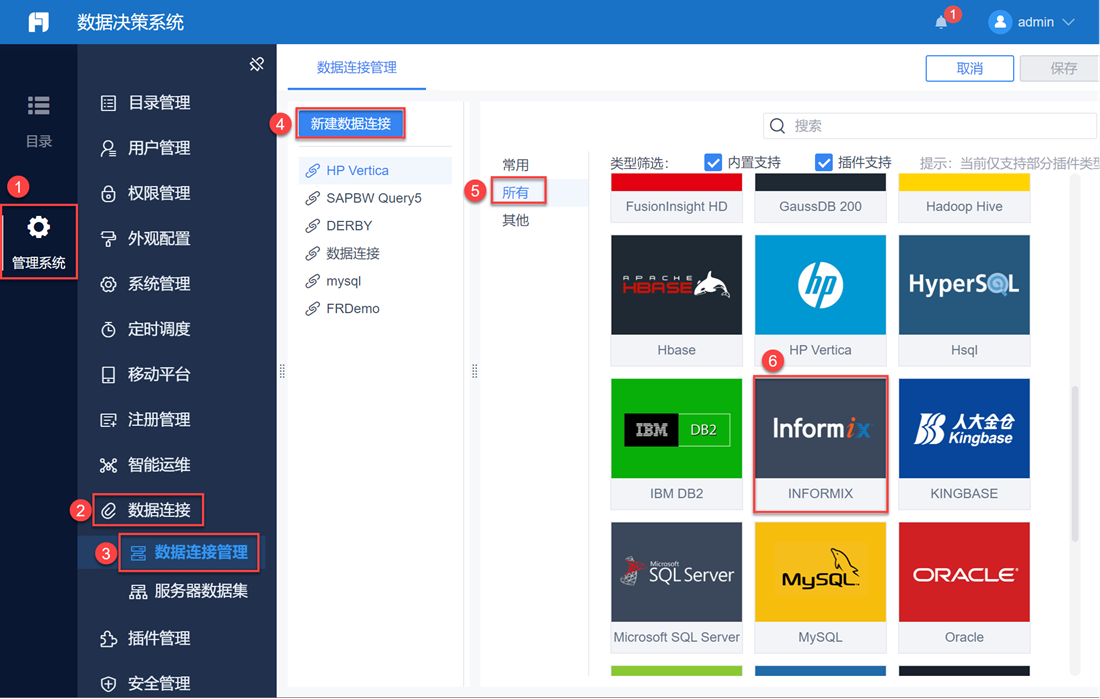
Task: Select the HP Vertica connection
Action: pos(375,171)
